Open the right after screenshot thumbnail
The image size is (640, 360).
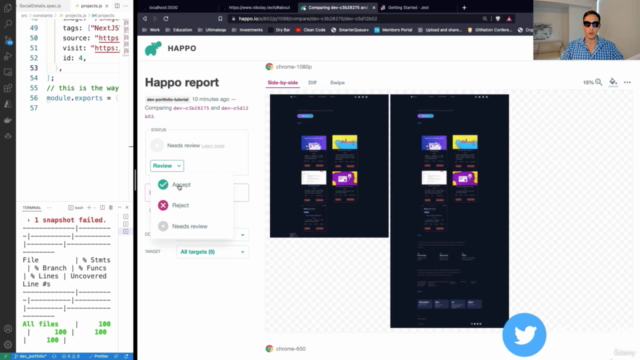point(449,211)
